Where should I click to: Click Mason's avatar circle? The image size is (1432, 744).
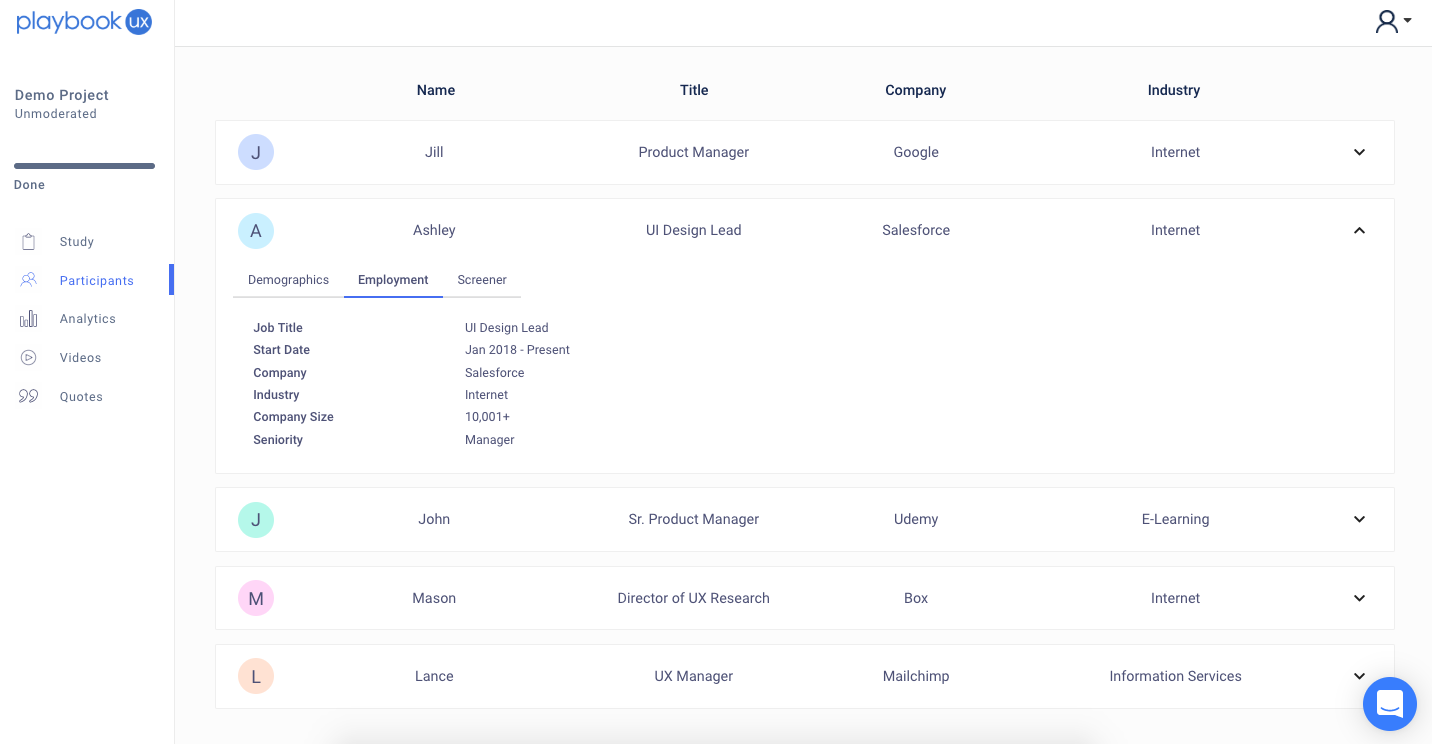(256, 598)
